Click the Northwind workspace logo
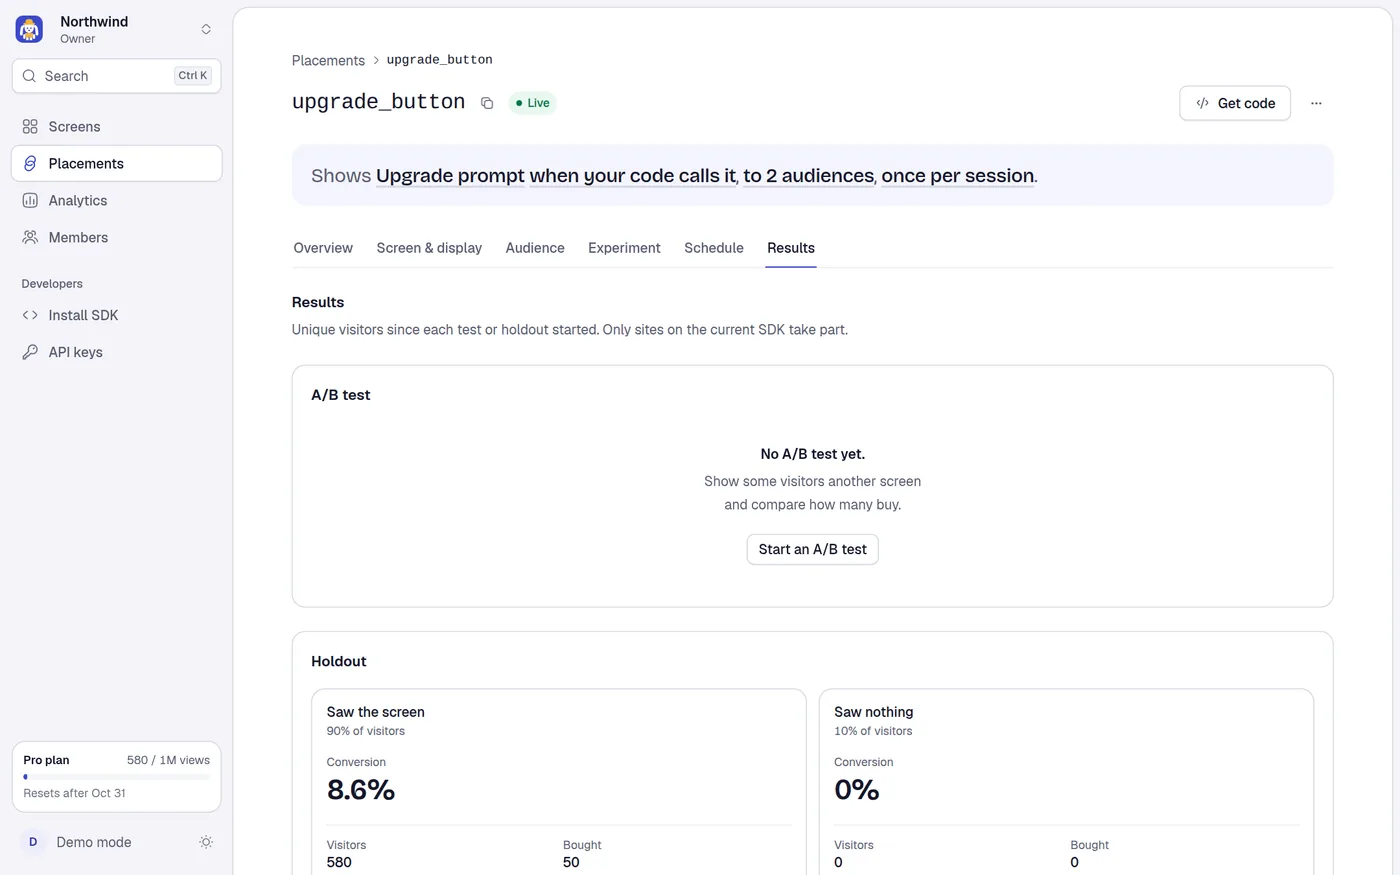Screen dimensions: 1400x875 pyautogui.click(x=29, y=29)
